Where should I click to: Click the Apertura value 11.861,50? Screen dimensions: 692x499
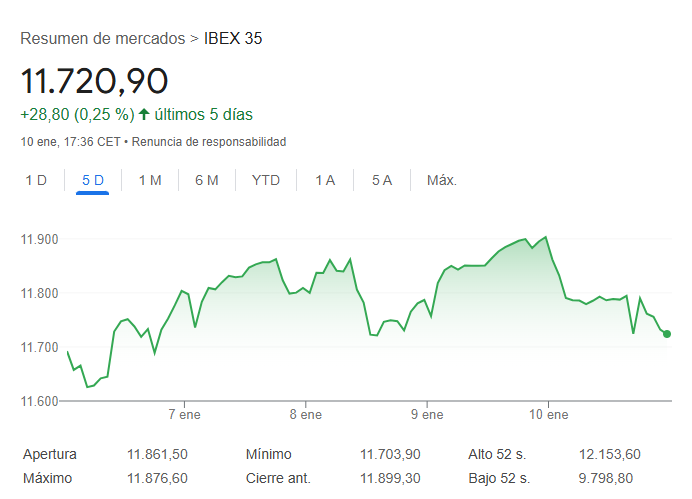pos(157,454)
